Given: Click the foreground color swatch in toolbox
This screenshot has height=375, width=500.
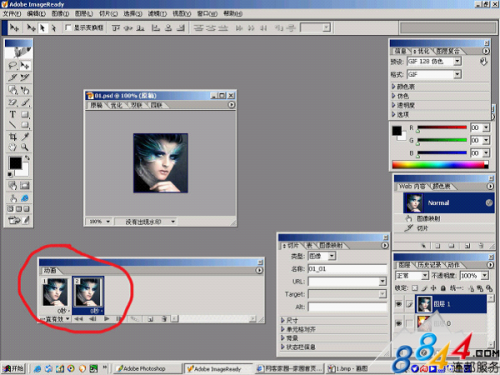Looking at the screenshot, I should (x=15, y=163).
